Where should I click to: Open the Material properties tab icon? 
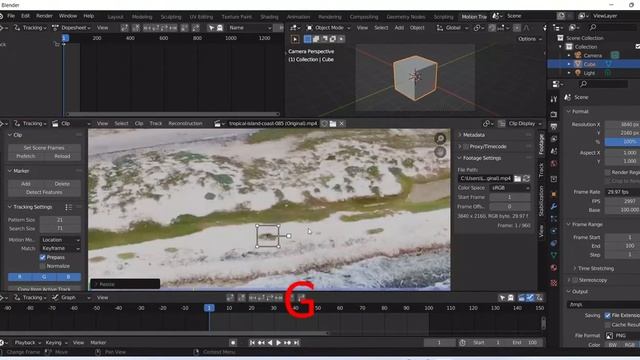553,268
